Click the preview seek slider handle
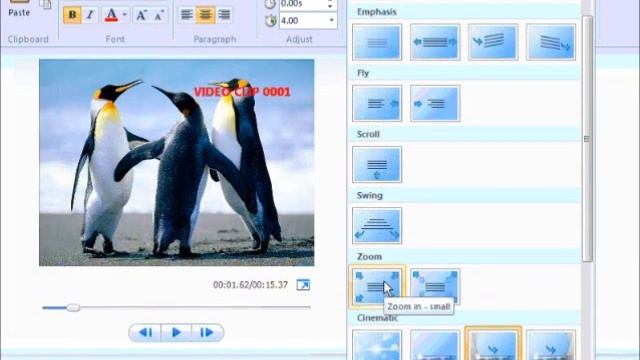The image size is (640, 360). (x=73, y=307)
